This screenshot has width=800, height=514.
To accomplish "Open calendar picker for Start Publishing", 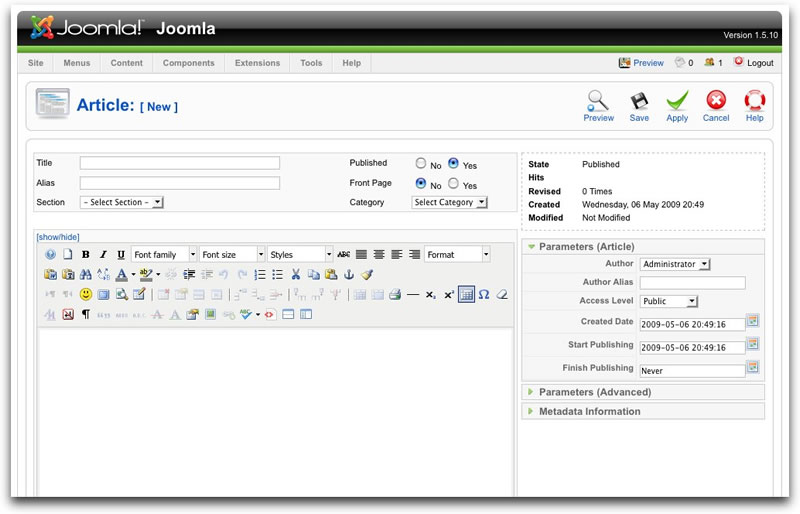I will 753,344.
